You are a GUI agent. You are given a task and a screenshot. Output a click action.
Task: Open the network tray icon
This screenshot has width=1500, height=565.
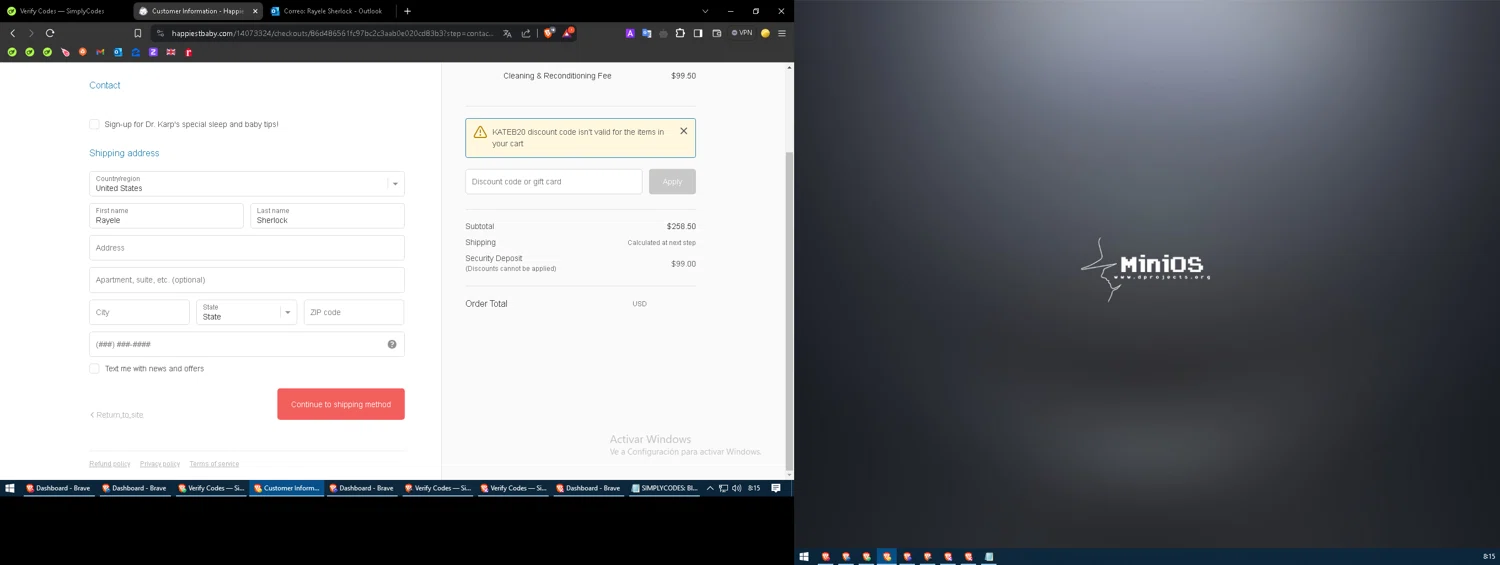click(723, 488)
